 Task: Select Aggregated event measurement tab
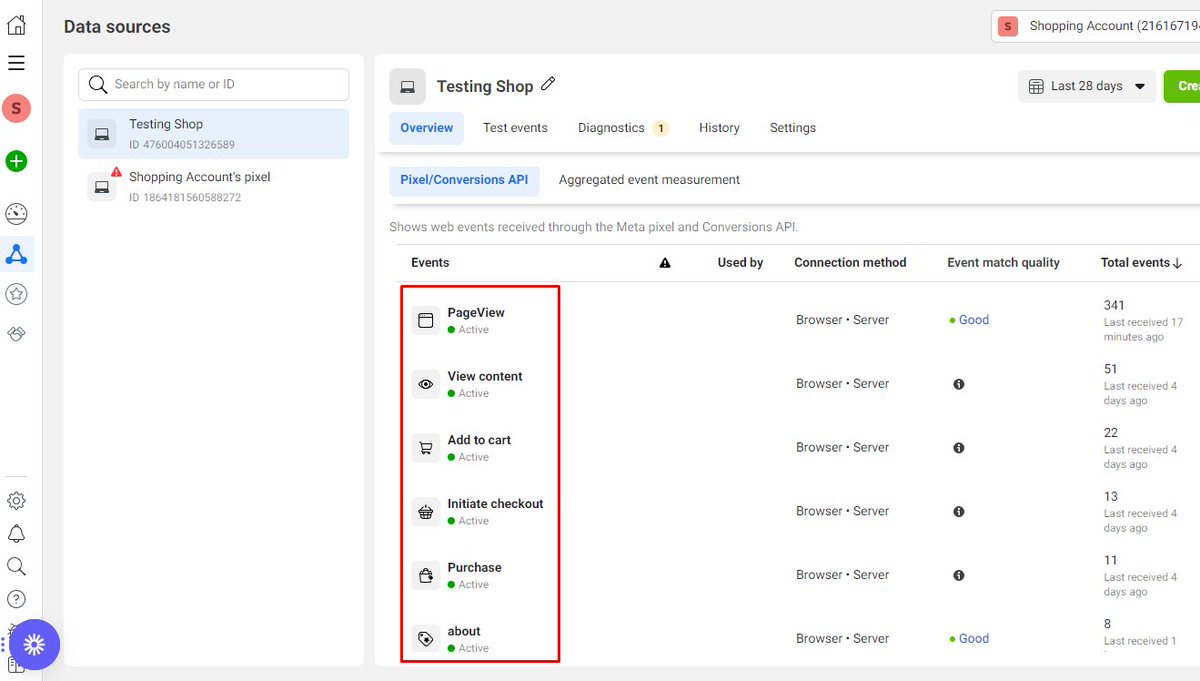point(649,180)
